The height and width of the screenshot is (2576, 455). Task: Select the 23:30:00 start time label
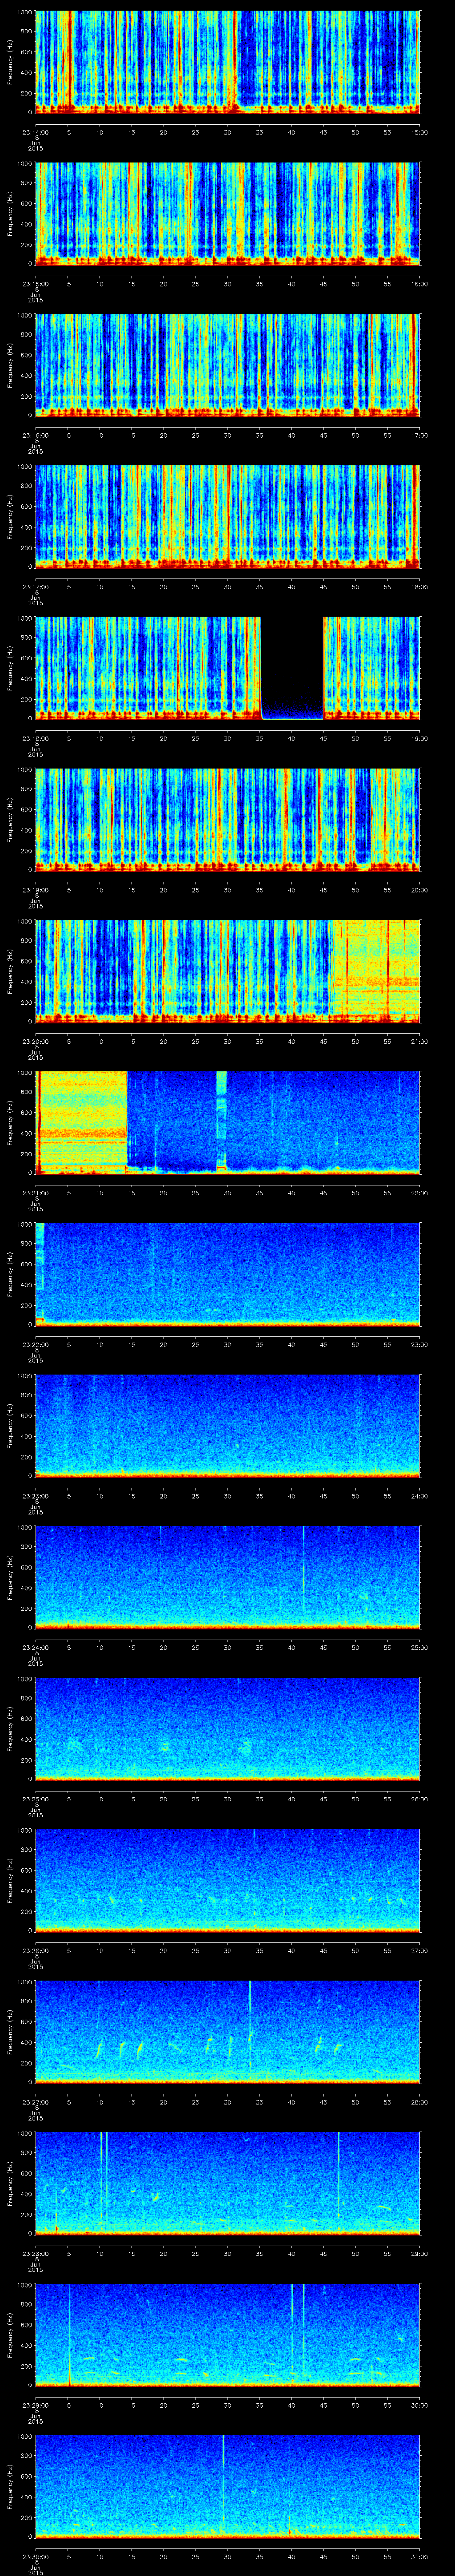click(x=36, y=2558)
